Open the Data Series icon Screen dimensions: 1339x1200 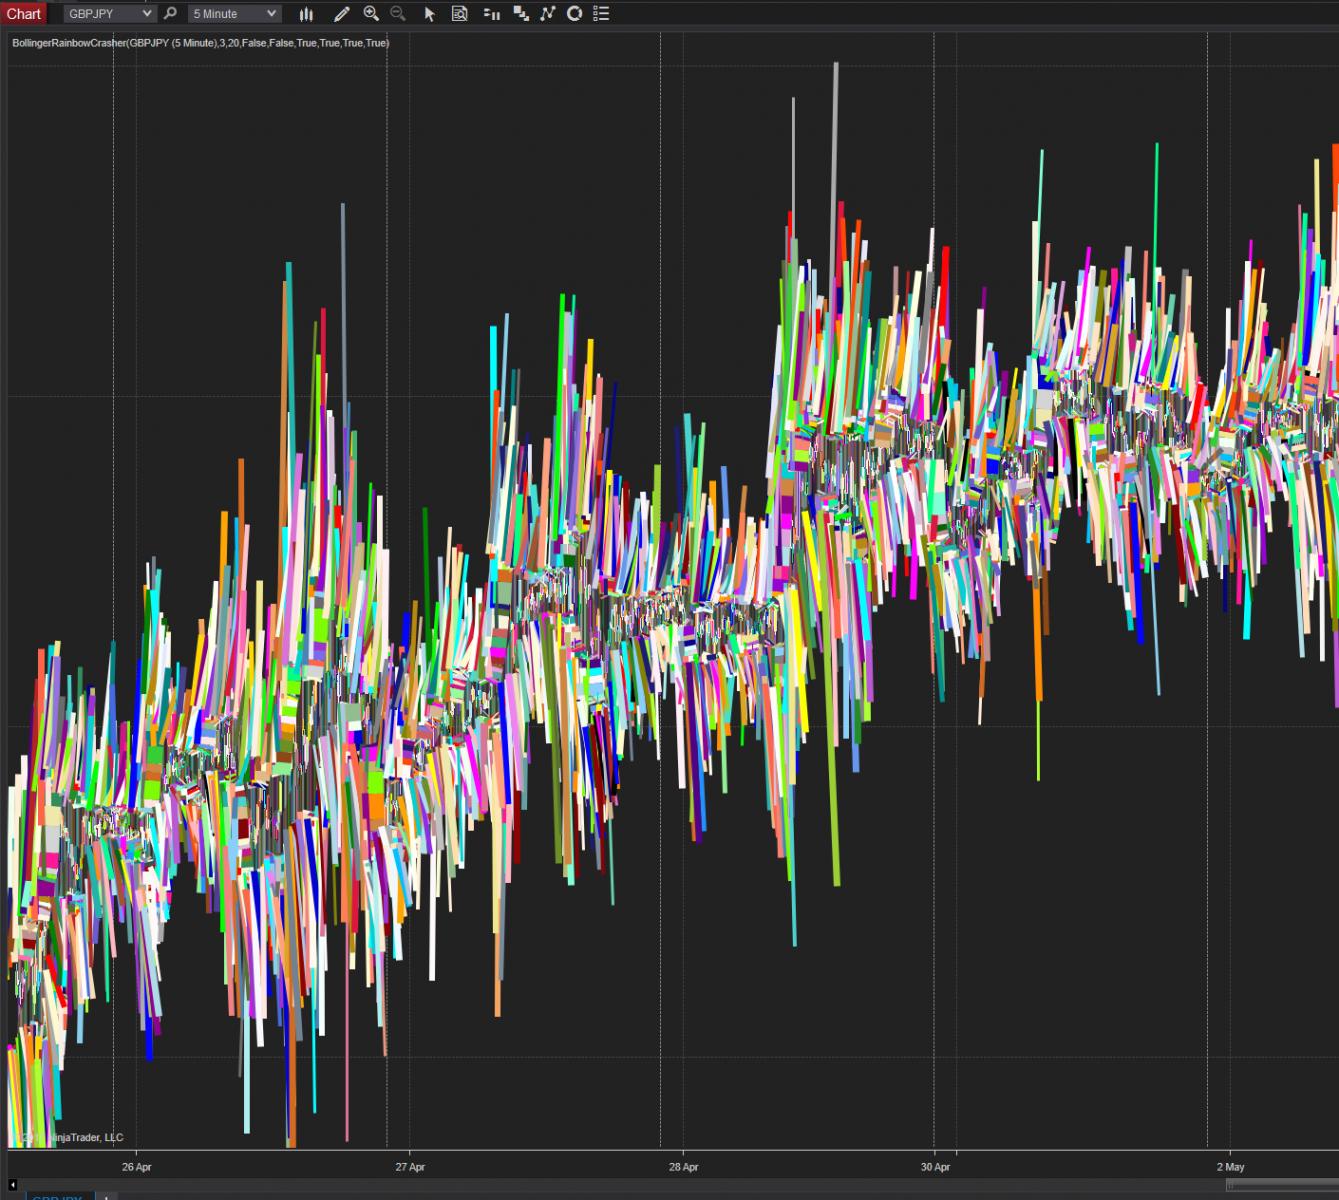point(521,14)
